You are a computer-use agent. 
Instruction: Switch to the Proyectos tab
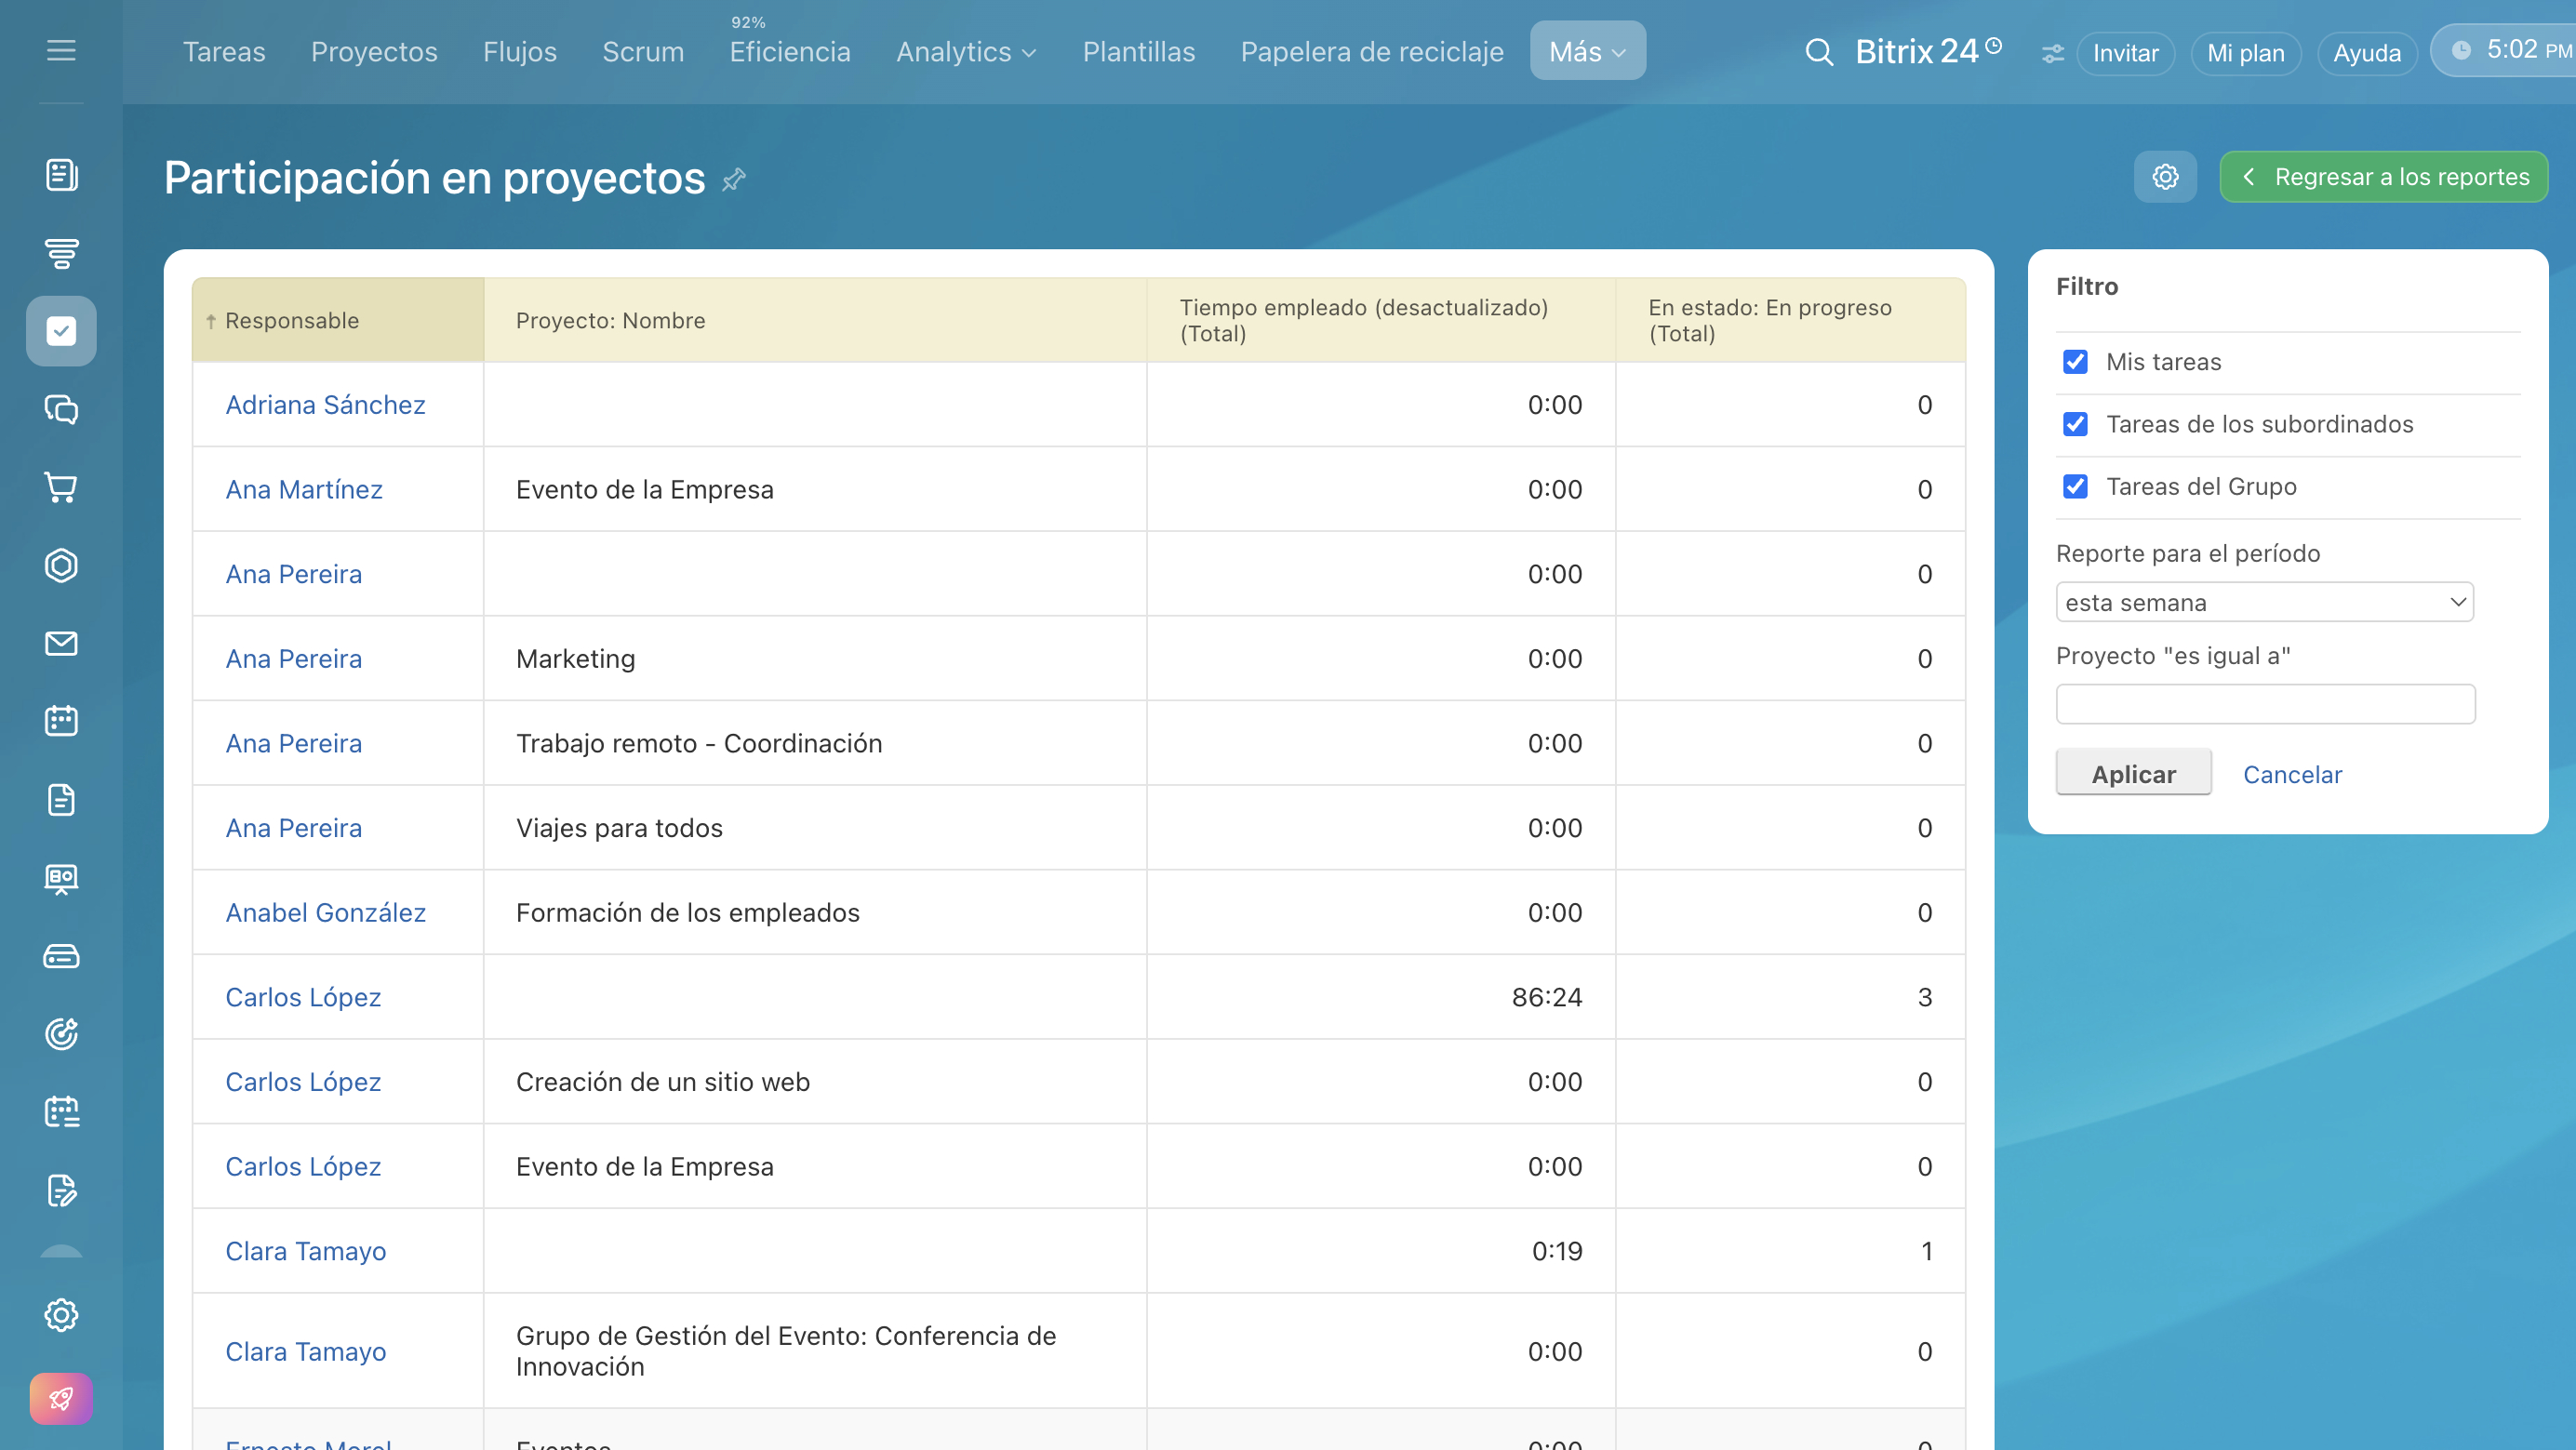[374, 52]
